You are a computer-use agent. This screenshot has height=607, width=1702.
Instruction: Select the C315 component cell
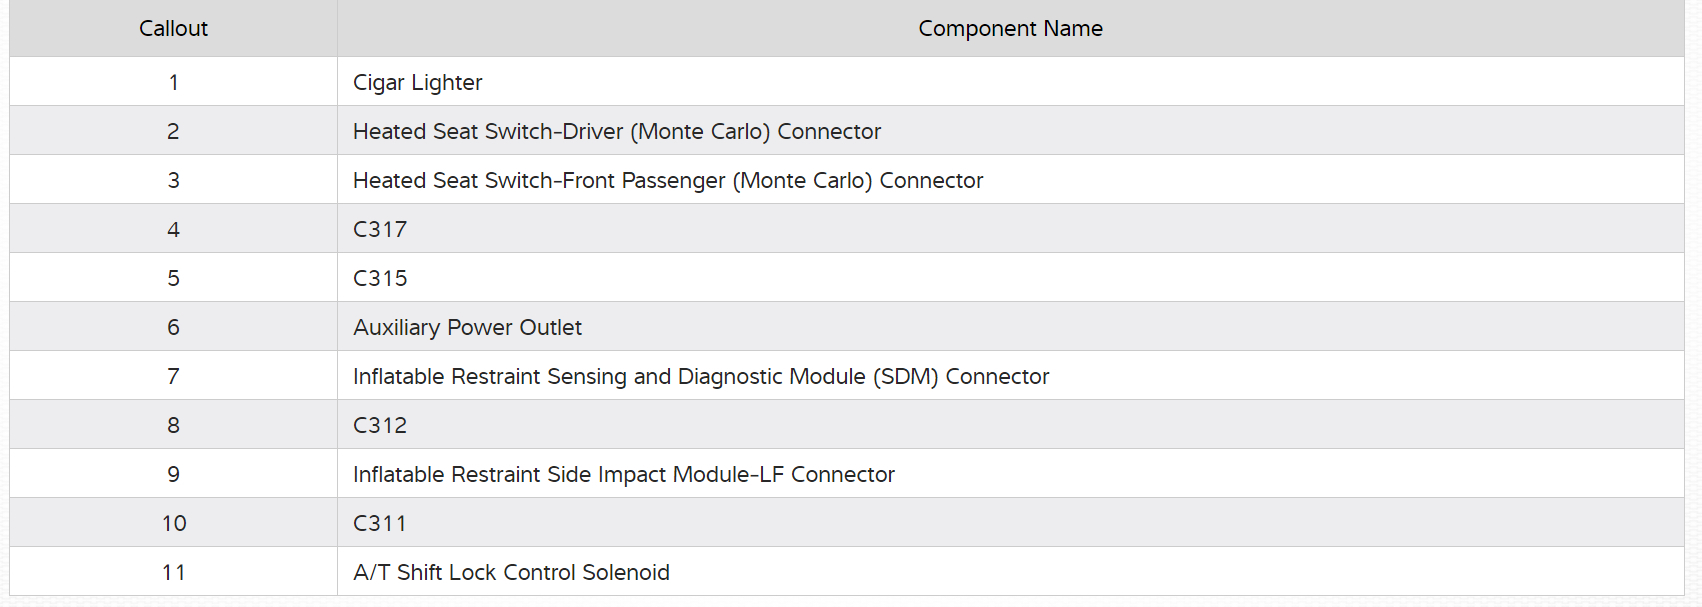pos(380,279)
